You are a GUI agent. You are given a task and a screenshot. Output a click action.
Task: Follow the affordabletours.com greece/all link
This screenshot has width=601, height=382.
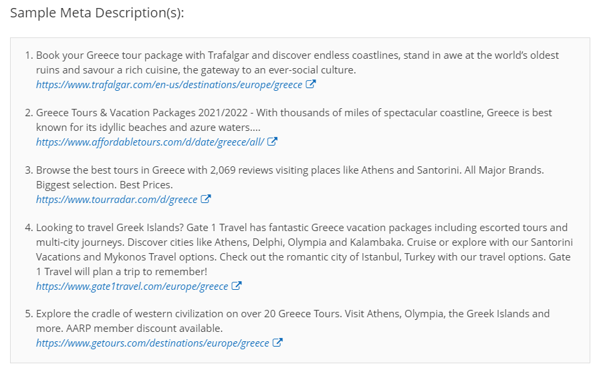click(x=150, y=142)
